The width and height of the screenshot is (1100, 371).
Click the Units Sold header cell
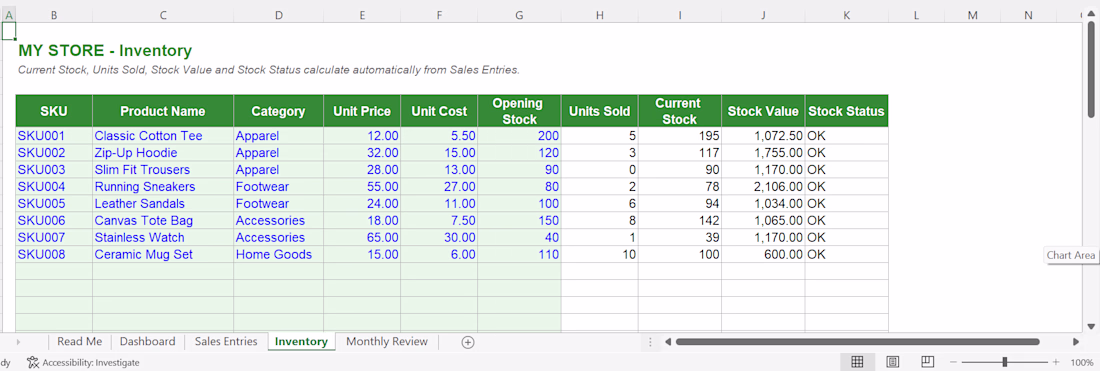(600, 111)
